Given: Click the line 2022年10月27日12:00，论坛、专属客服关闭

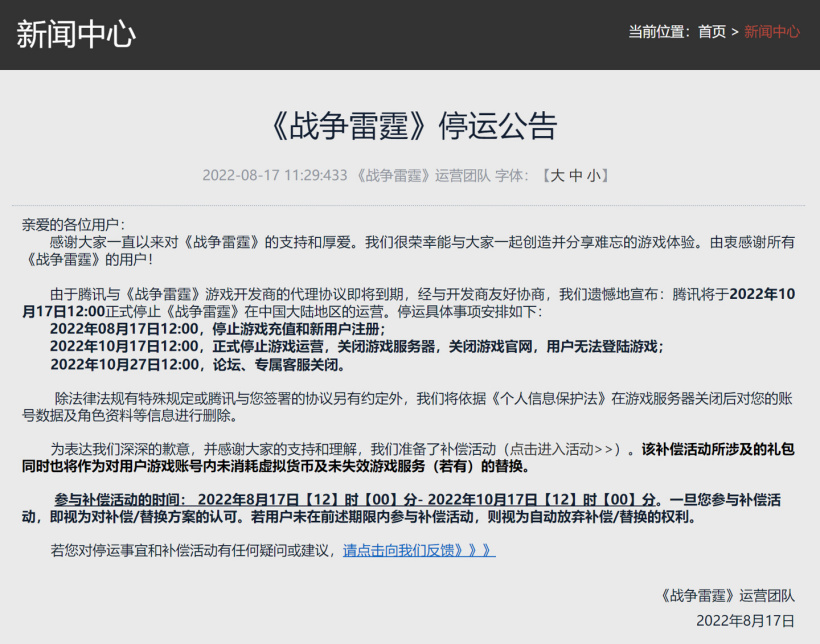Looking at the screenshot, I should [x=198, y=364].
